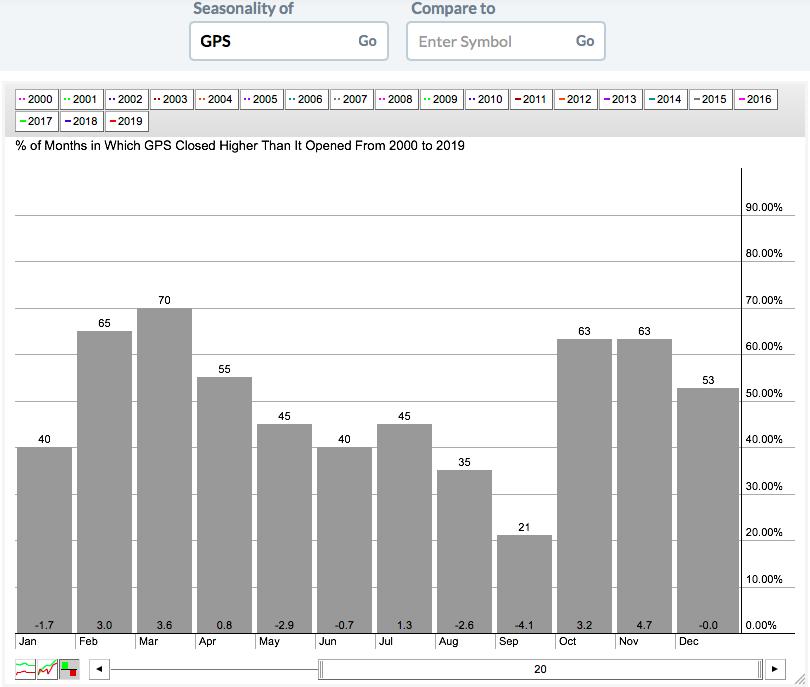Click the -4.1 average return value
Viewport: 810px width, 687px height.
tap(524, 625)
